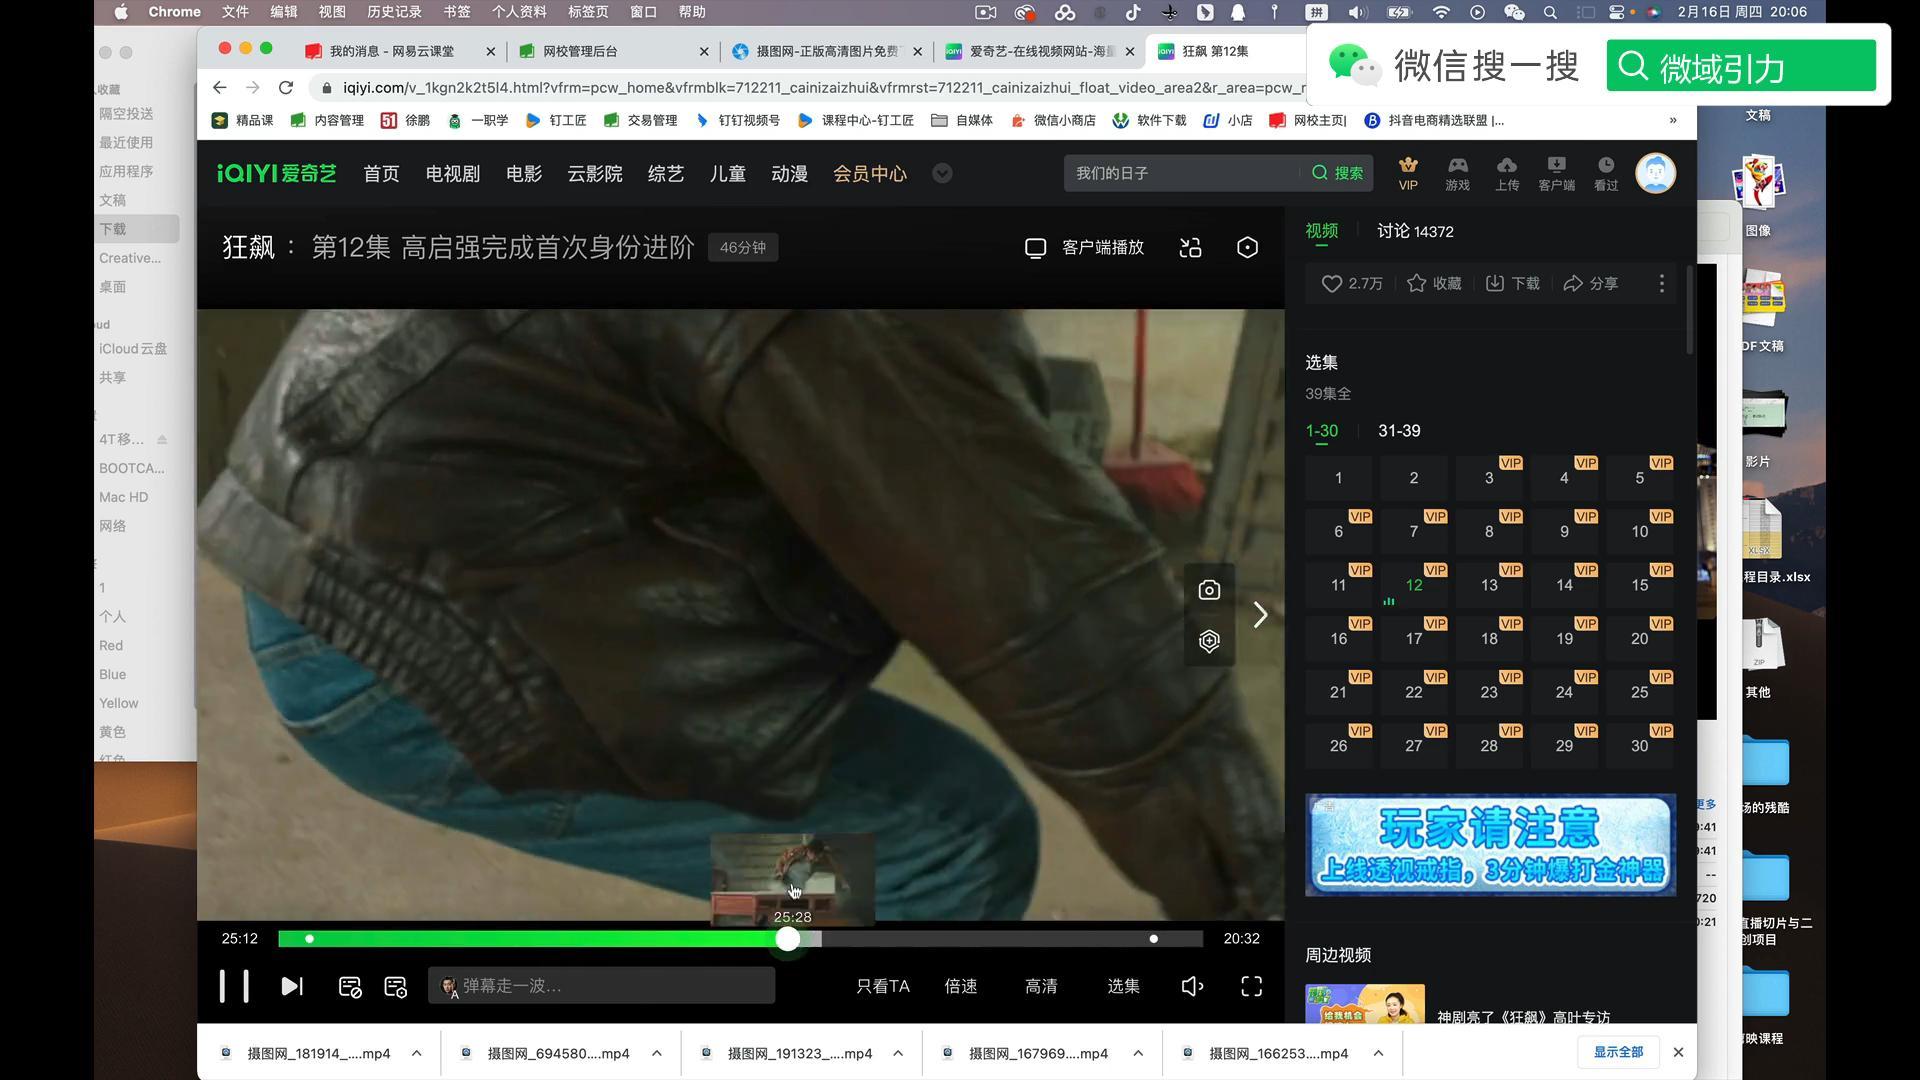
Task: Click 分享 share button
Action: [x=1590, y=284]
